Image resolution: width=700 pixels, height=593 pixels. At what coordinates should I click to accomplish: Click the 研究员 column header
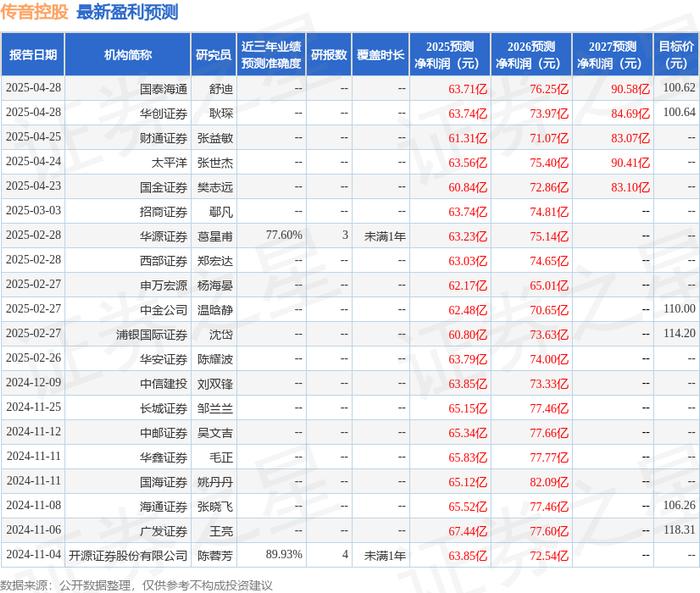tap(213, 54)
